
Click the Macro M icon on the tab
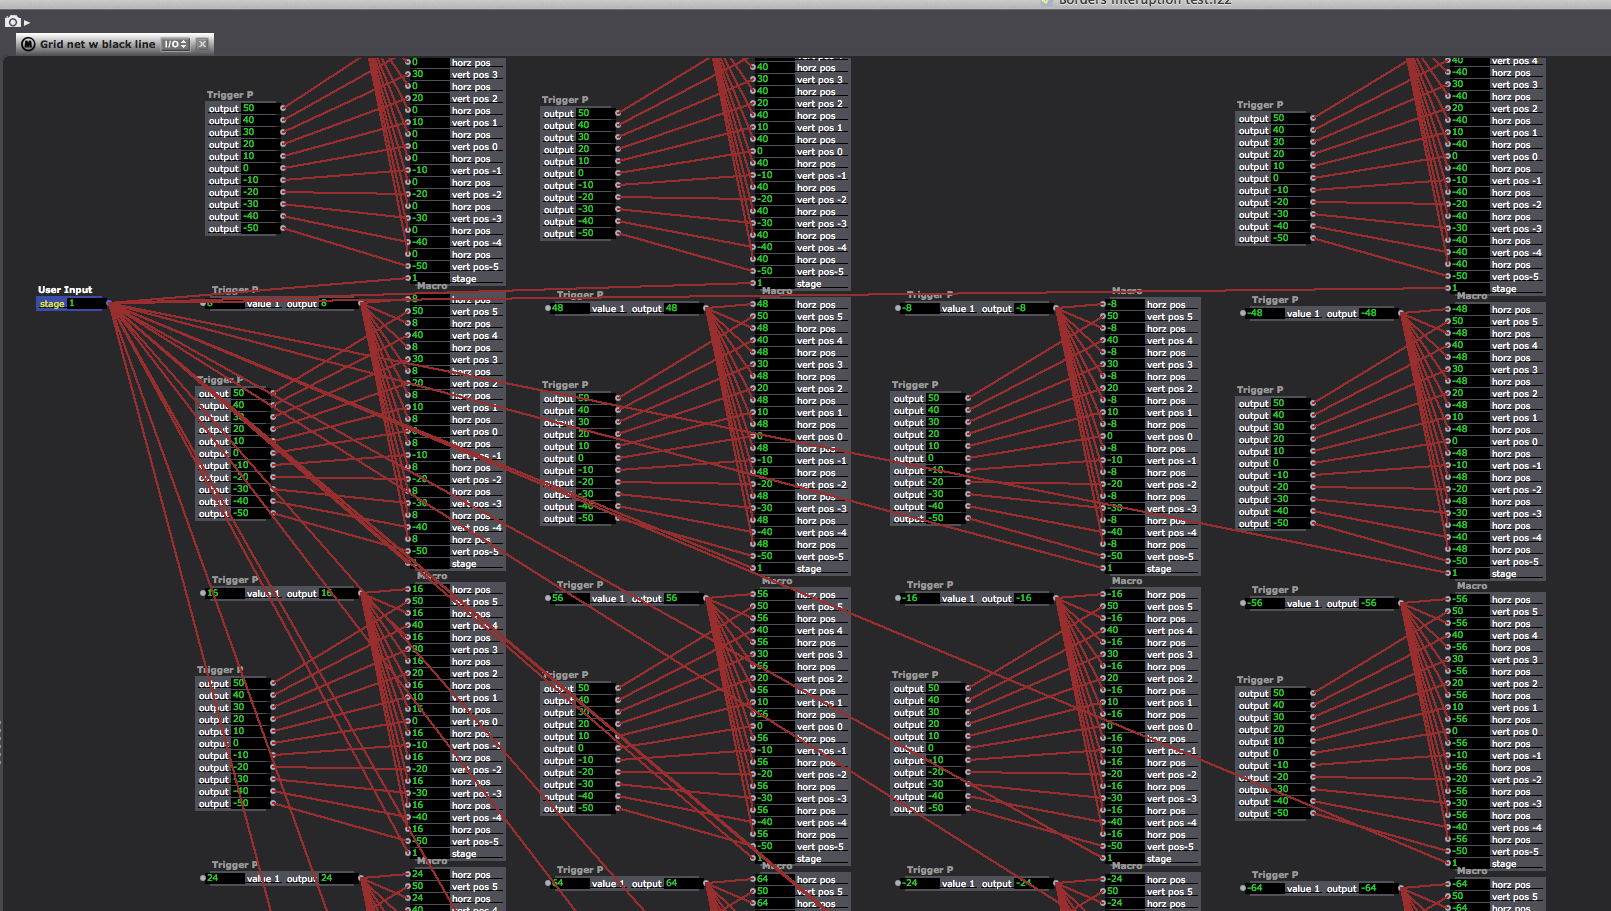pos(28,44)
